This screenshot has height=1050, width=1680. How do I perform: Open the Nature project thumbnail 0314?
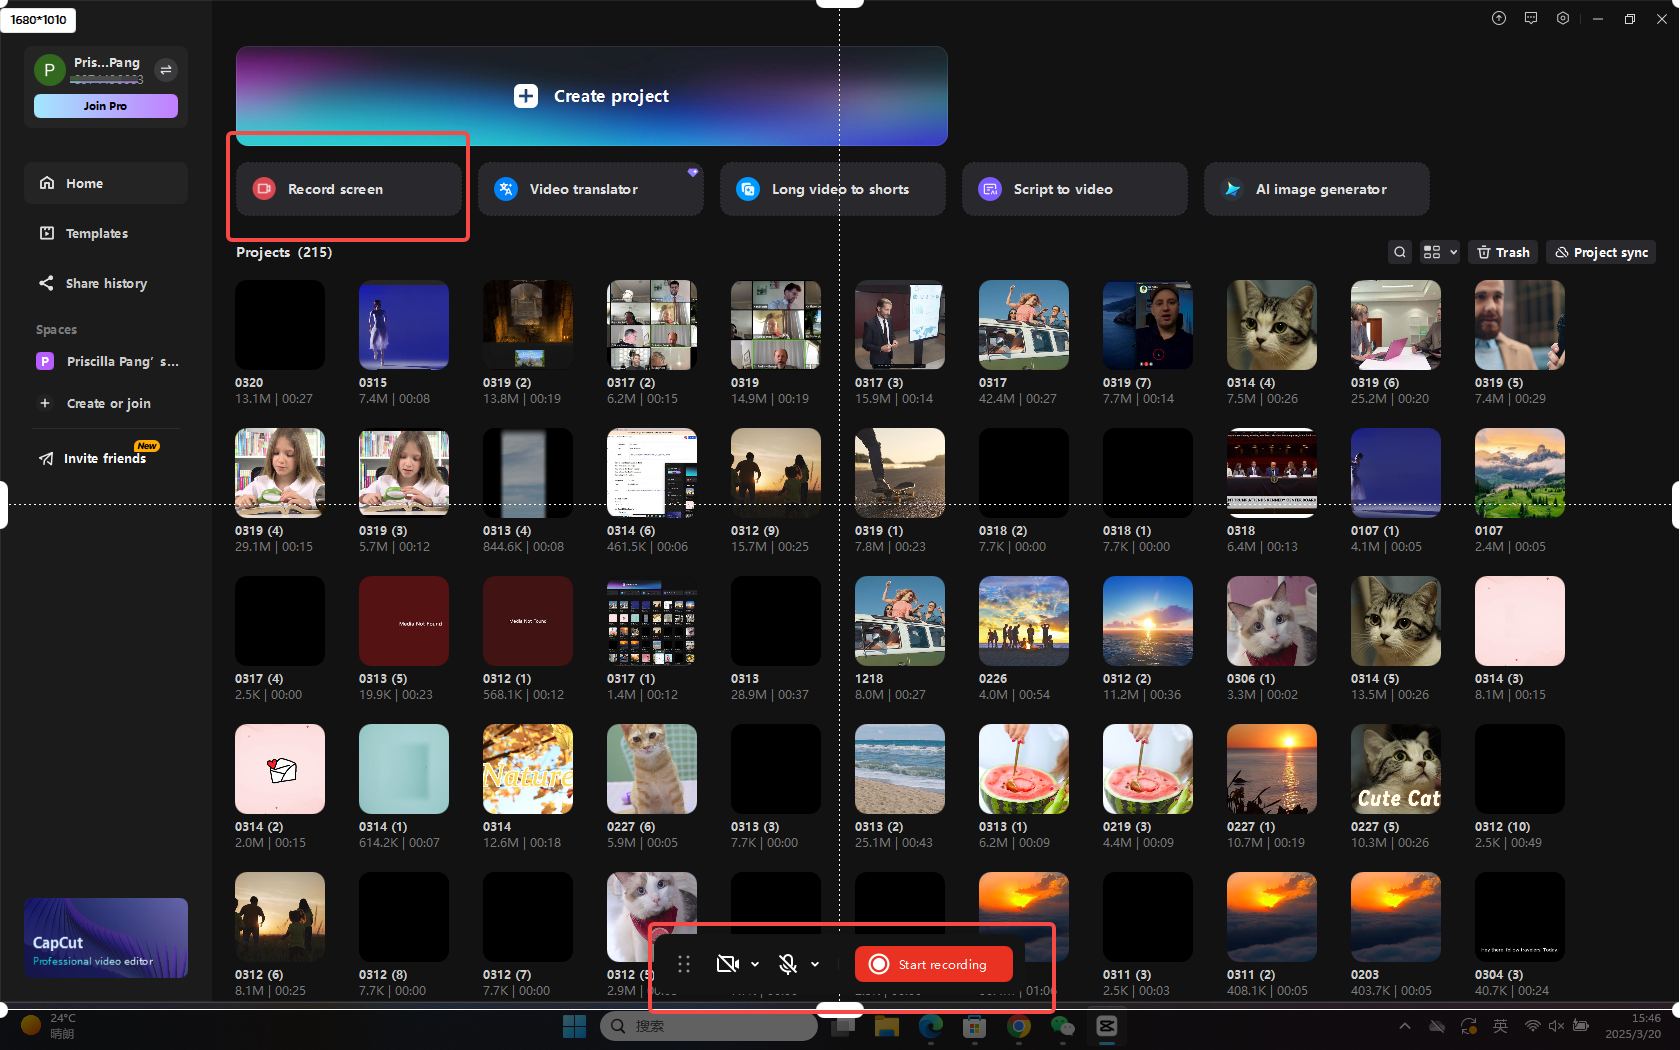point(528,769)
